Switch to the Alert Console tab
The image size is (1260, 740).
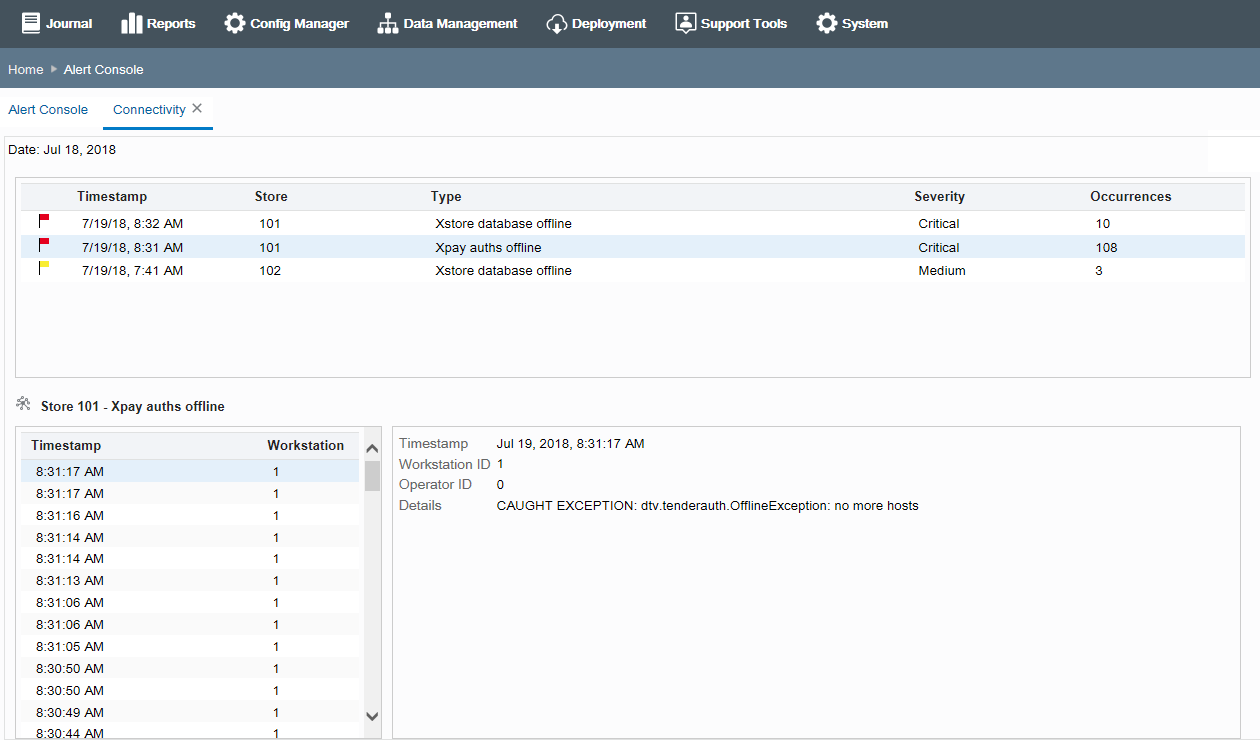pyautogui.click(x=48, y=110)
